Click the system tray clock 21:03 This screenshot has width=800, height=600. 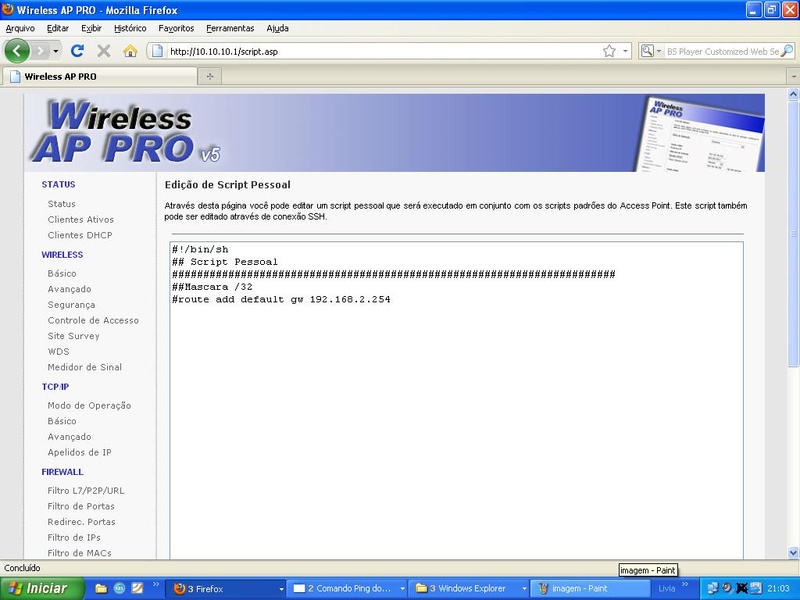coord(778,589)
